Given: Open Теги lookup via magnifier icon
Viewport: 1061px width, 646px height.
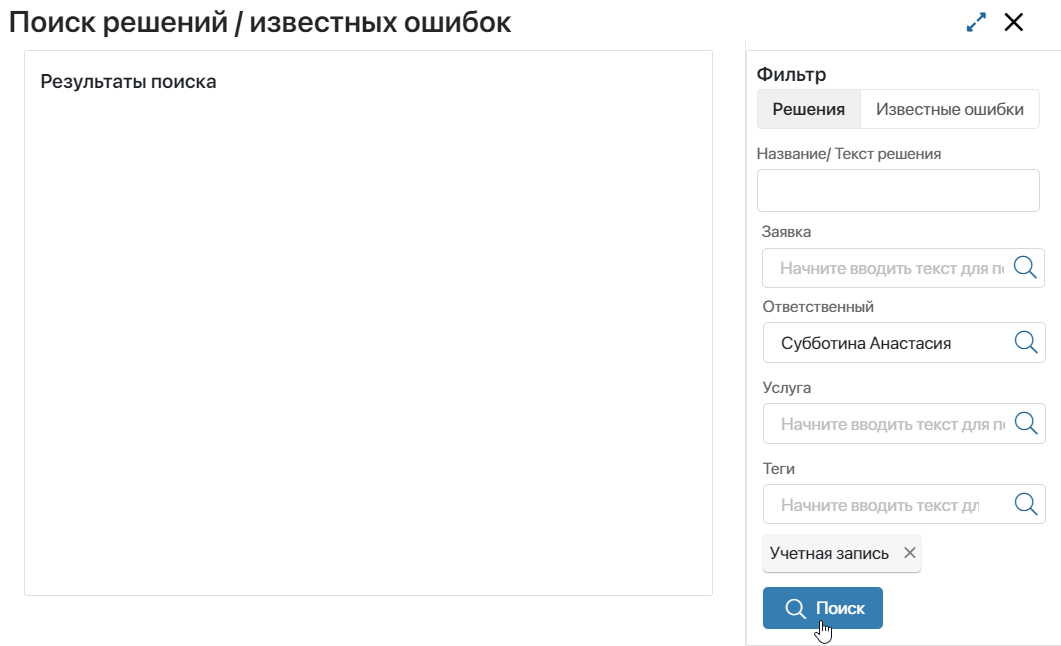Looking at the screenshot, I should [x=1026, y=503].
